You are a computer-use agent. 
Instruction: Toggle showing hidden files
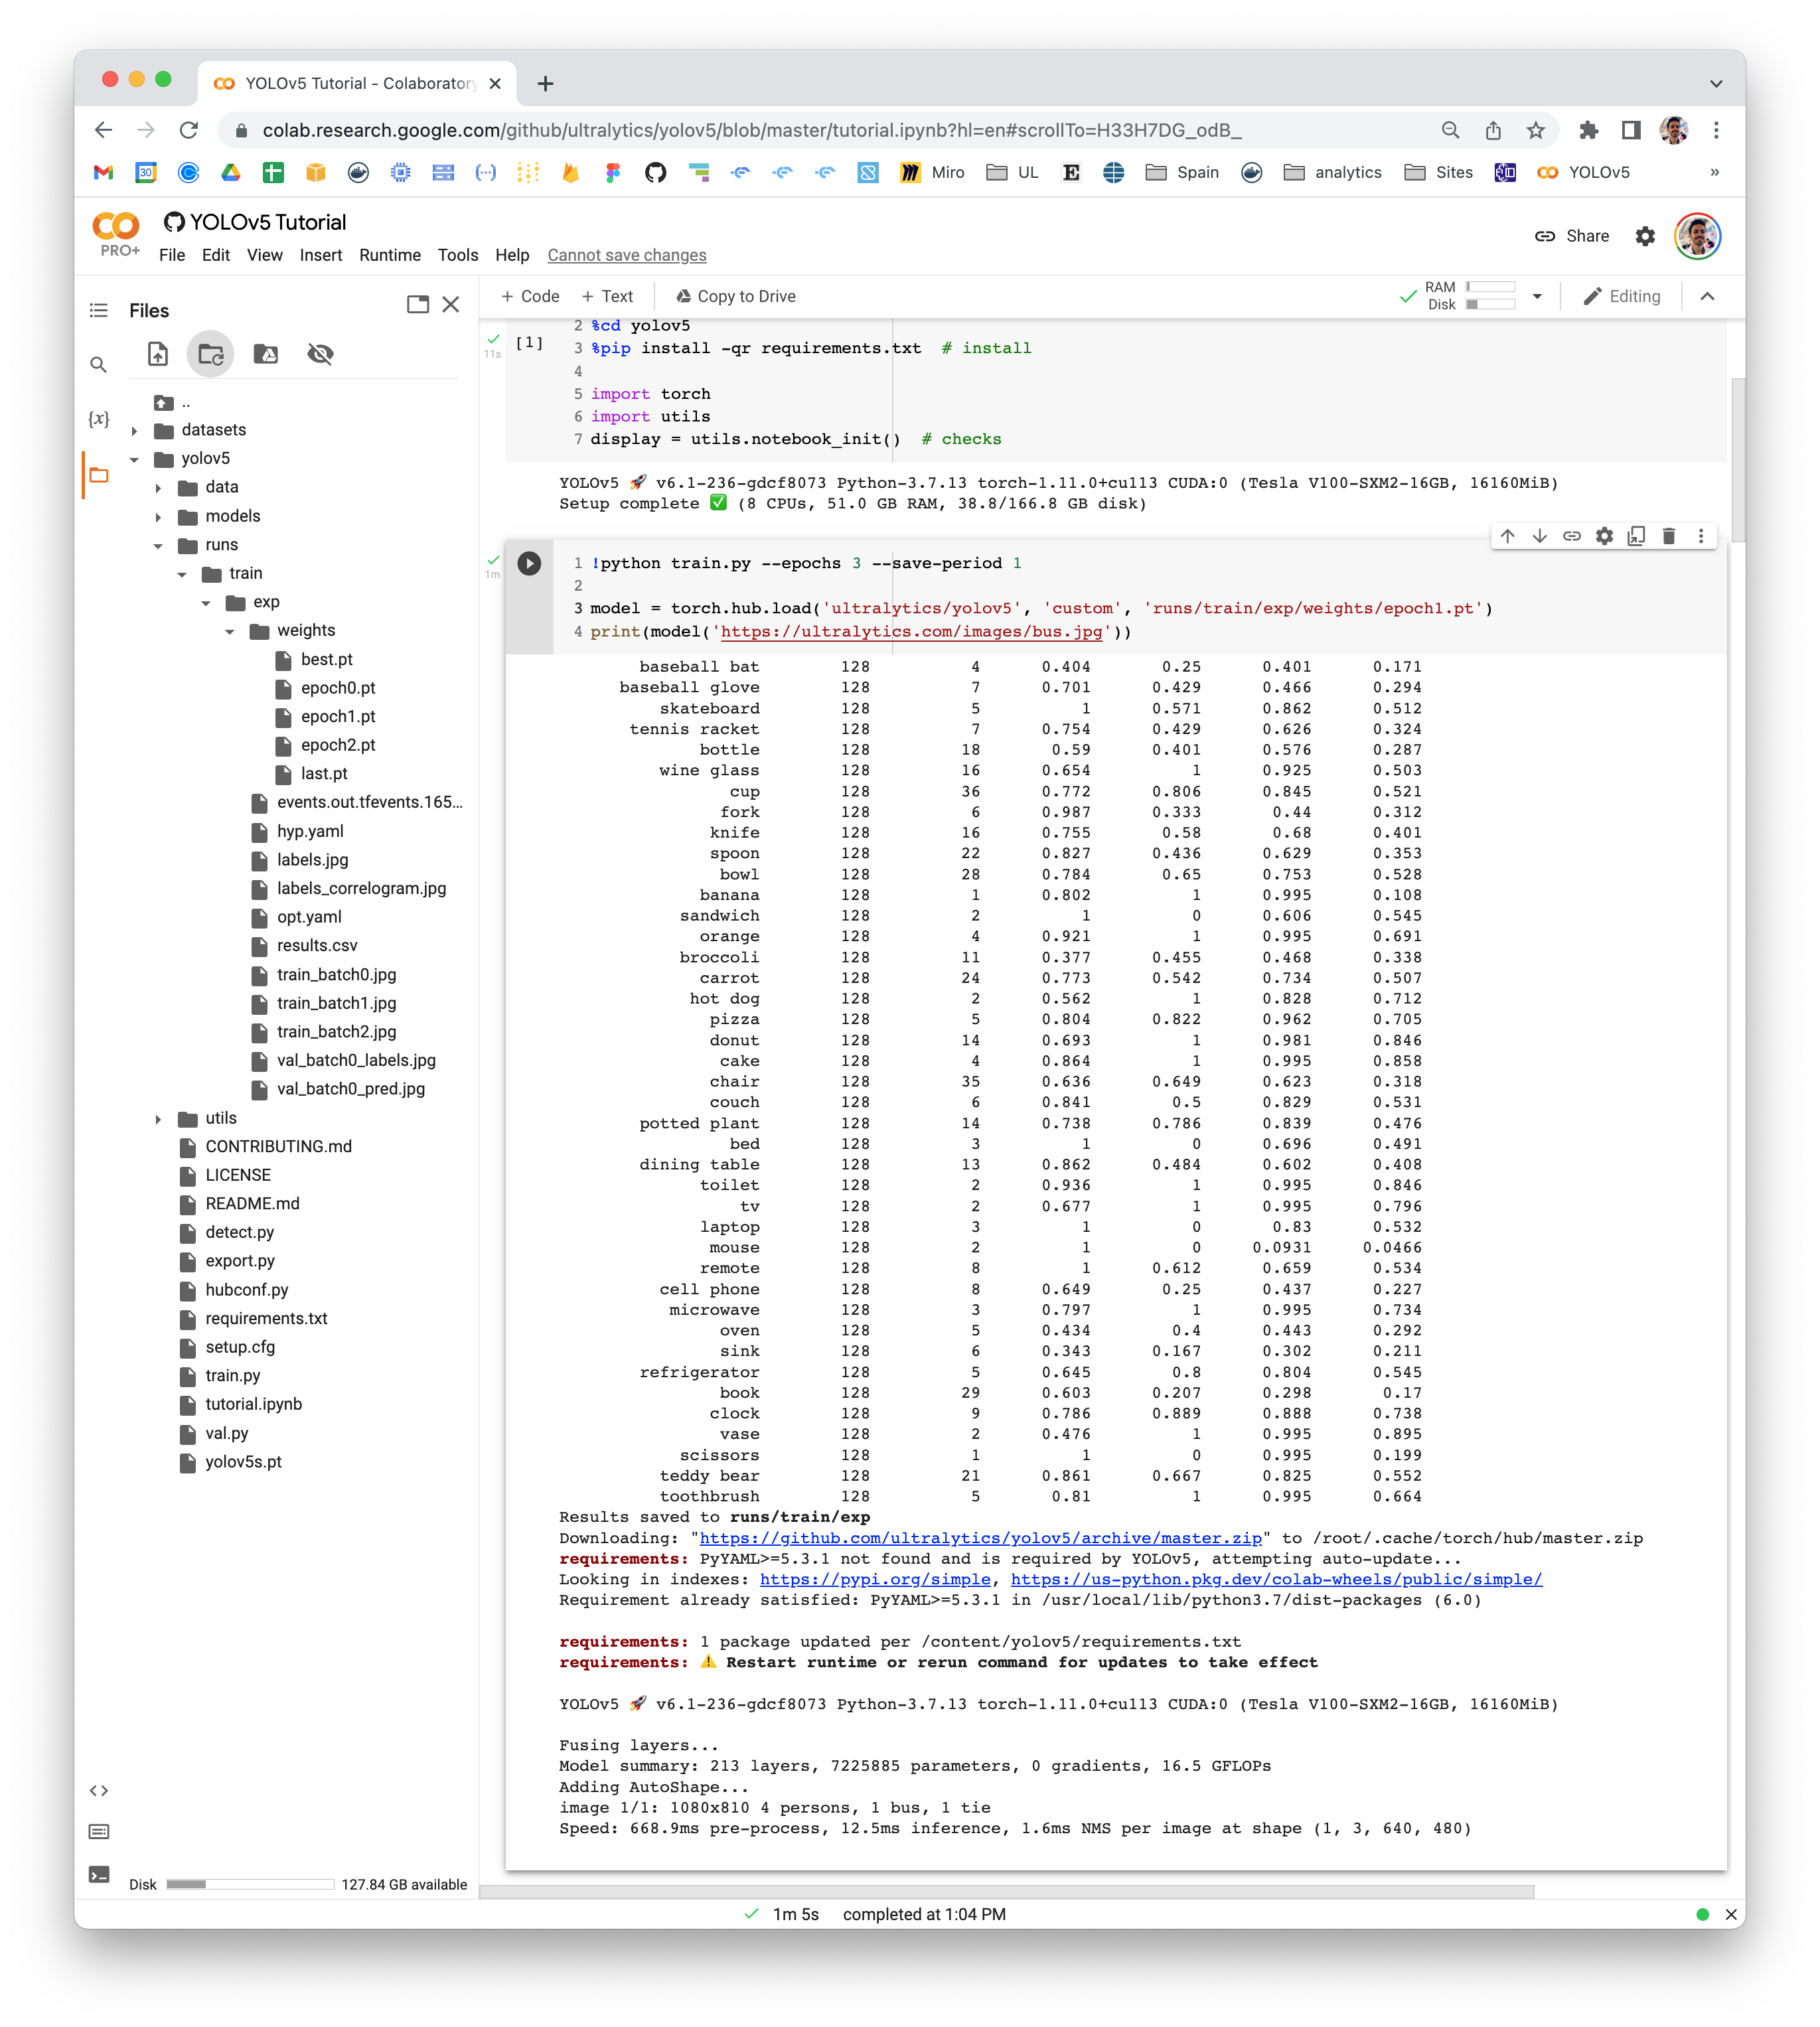(320, 354)
